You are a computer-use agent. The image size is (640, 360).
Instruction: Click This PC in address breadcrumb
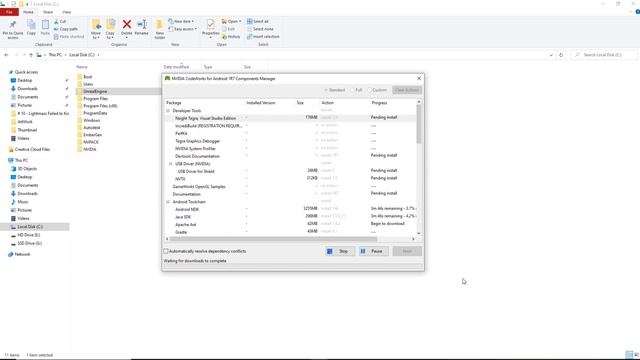[55, 55]
